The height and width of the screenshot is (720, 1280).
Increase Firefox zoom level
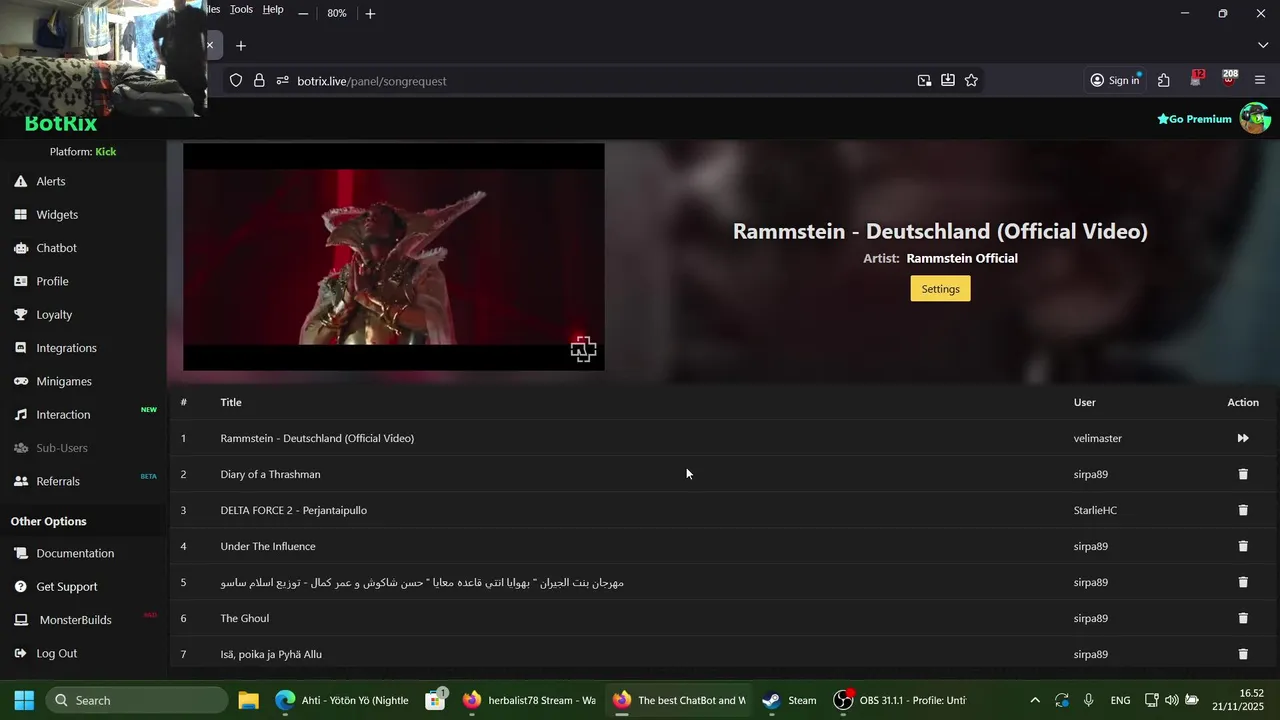(370, 13)
